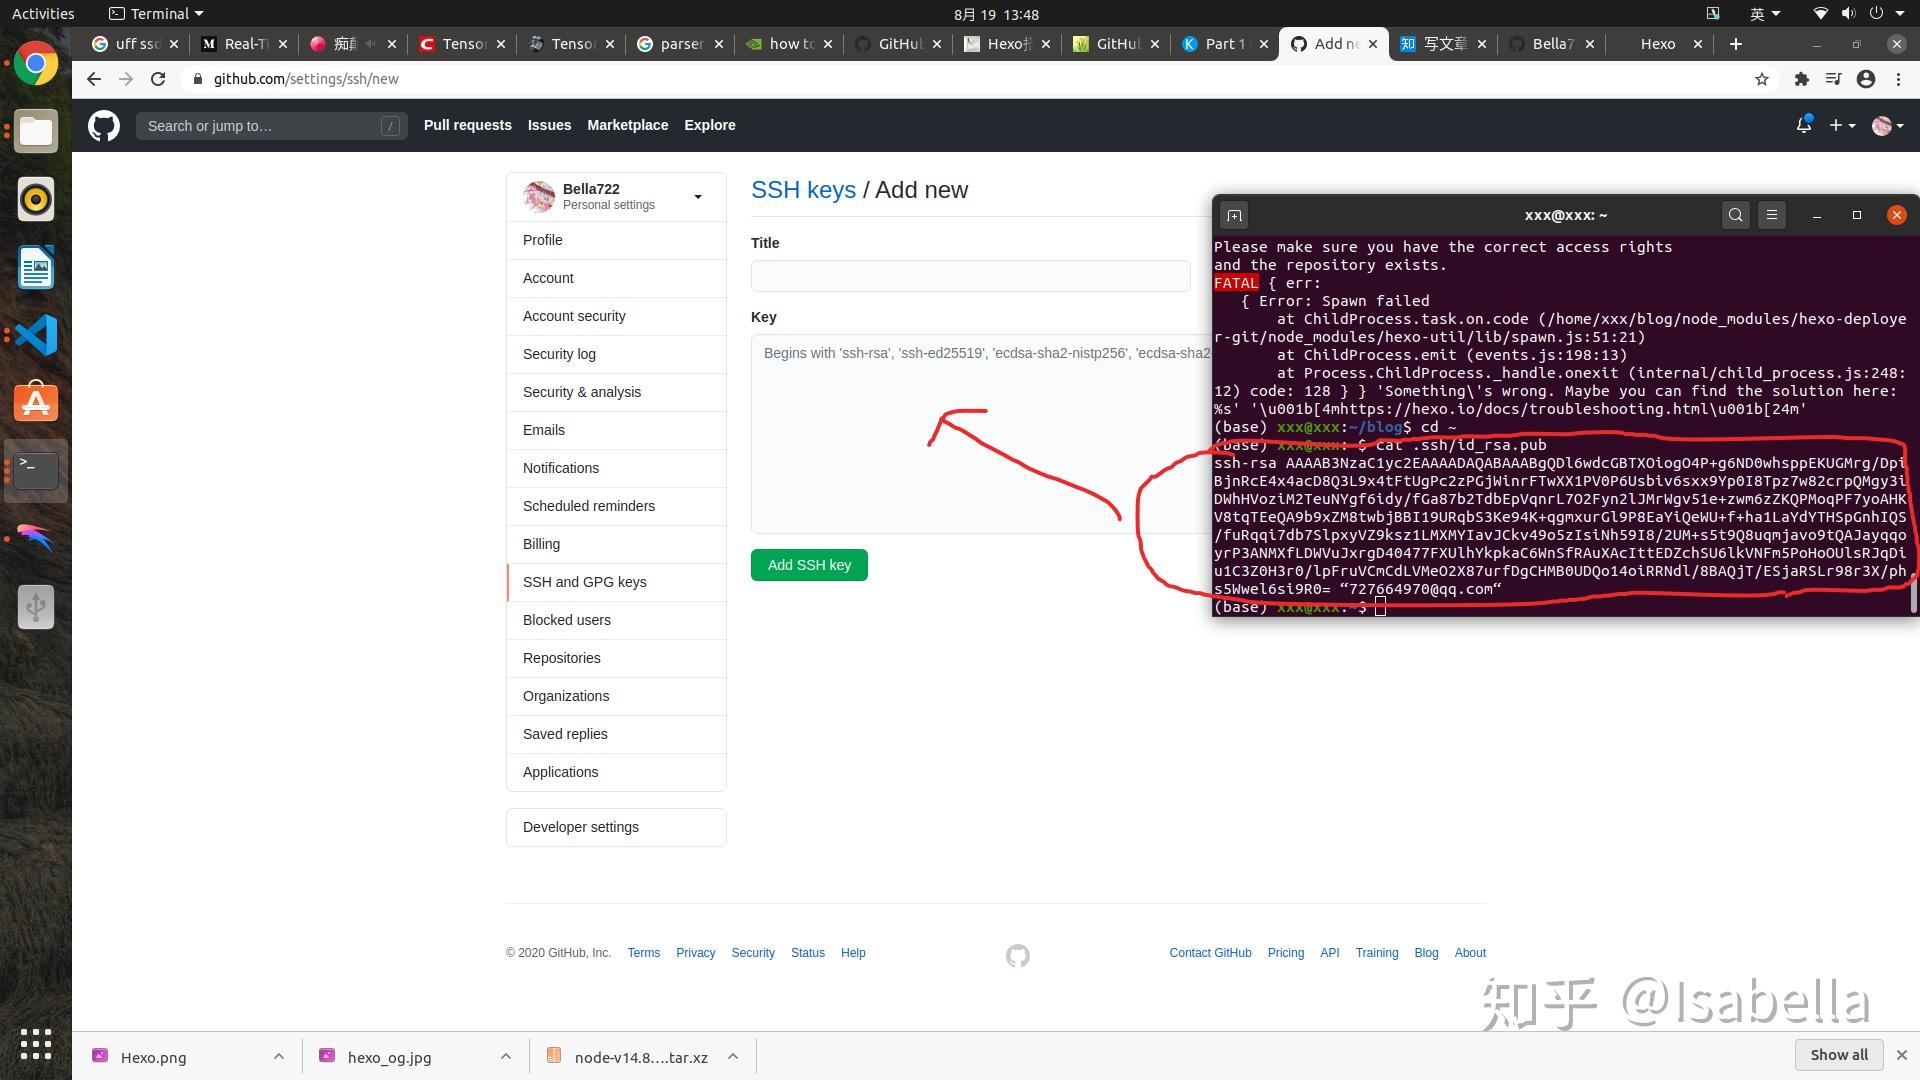Switch to the Hexo browser tab
Screen dimensions: 1920x1080
pyautogui.click(x=1657, y=44)
